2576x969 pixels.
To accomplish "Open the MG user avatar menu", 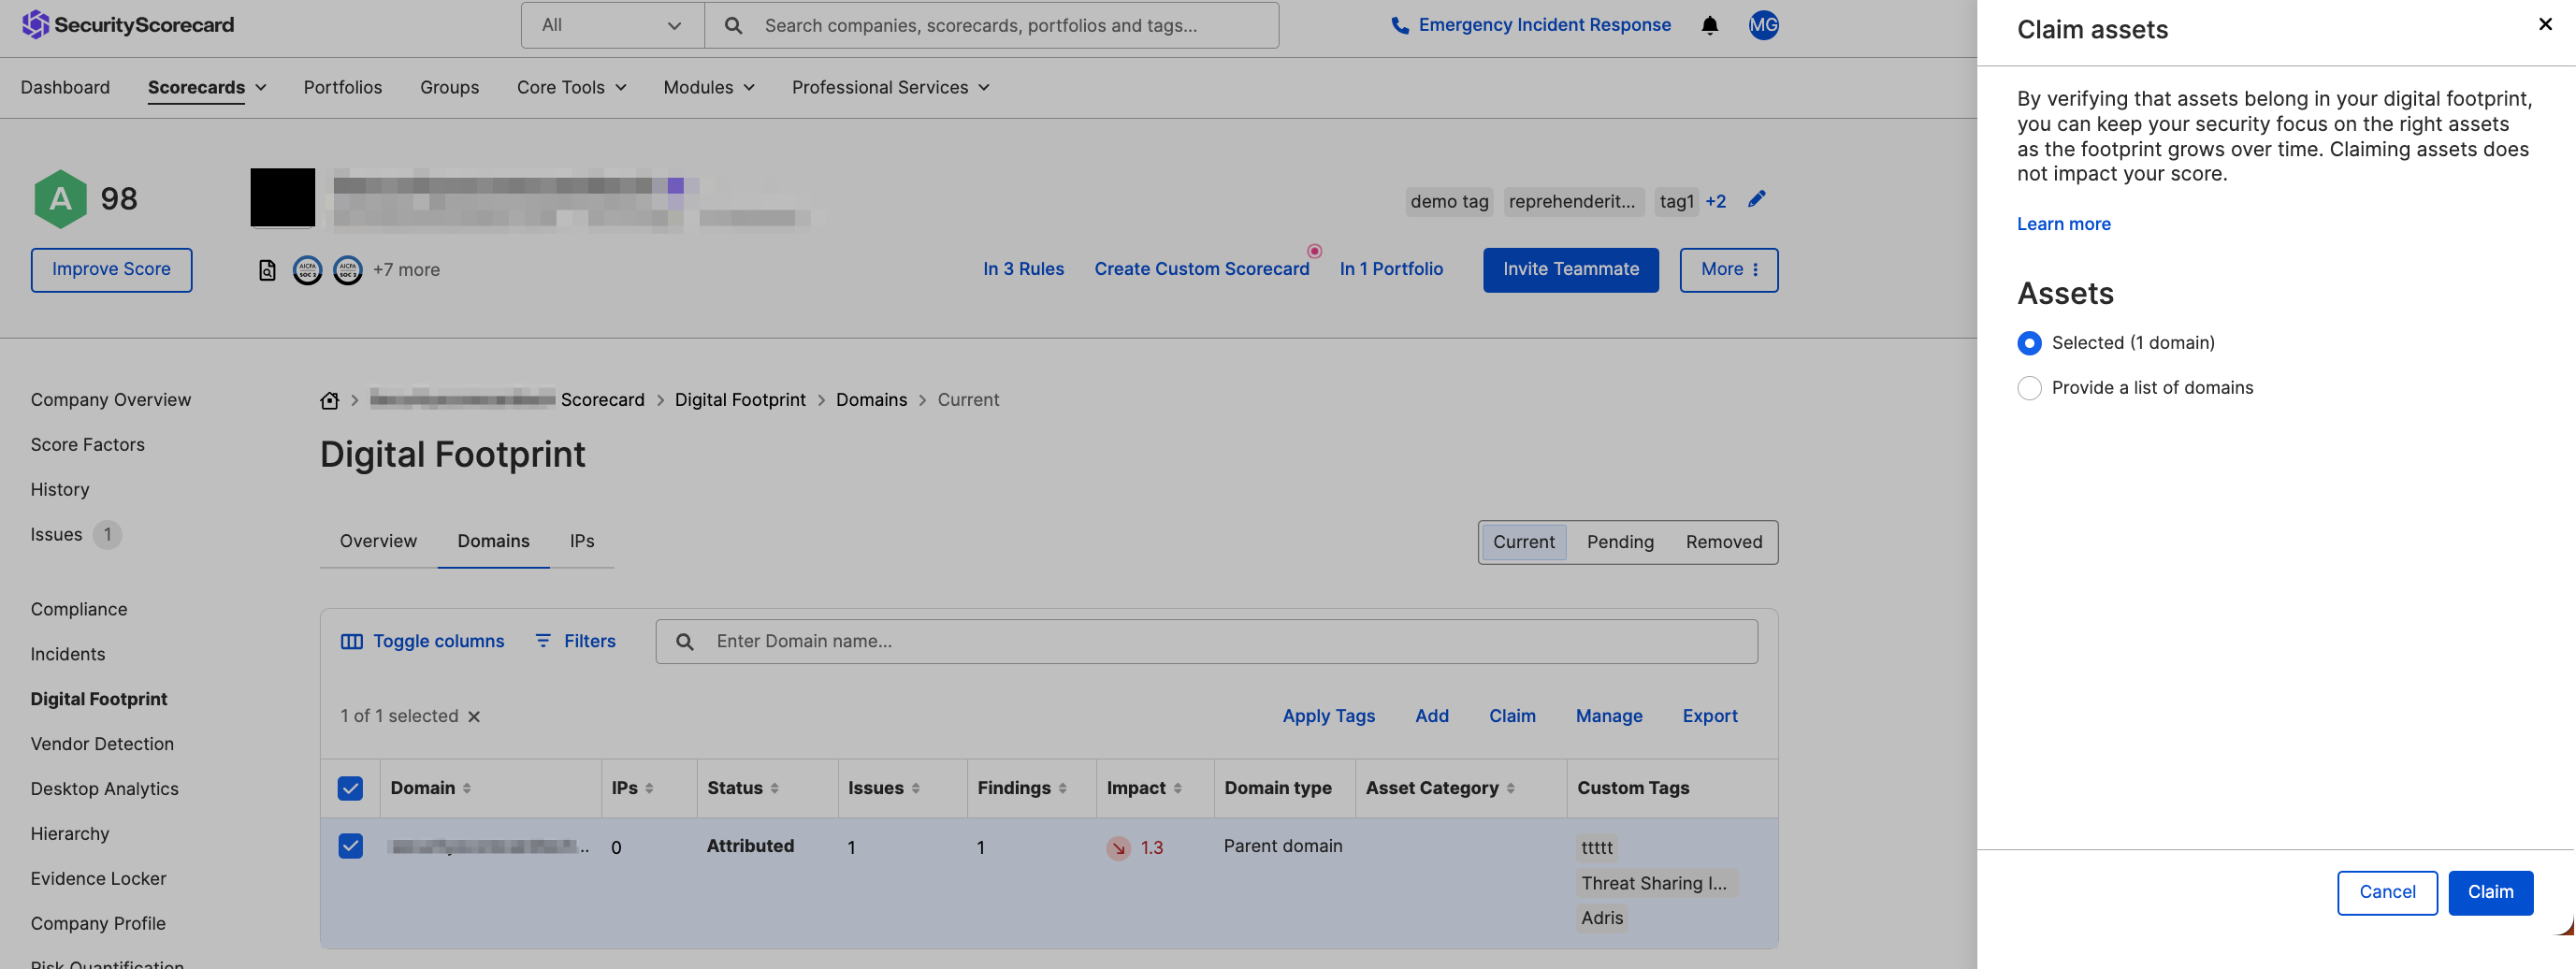I will click(1763, 25).
